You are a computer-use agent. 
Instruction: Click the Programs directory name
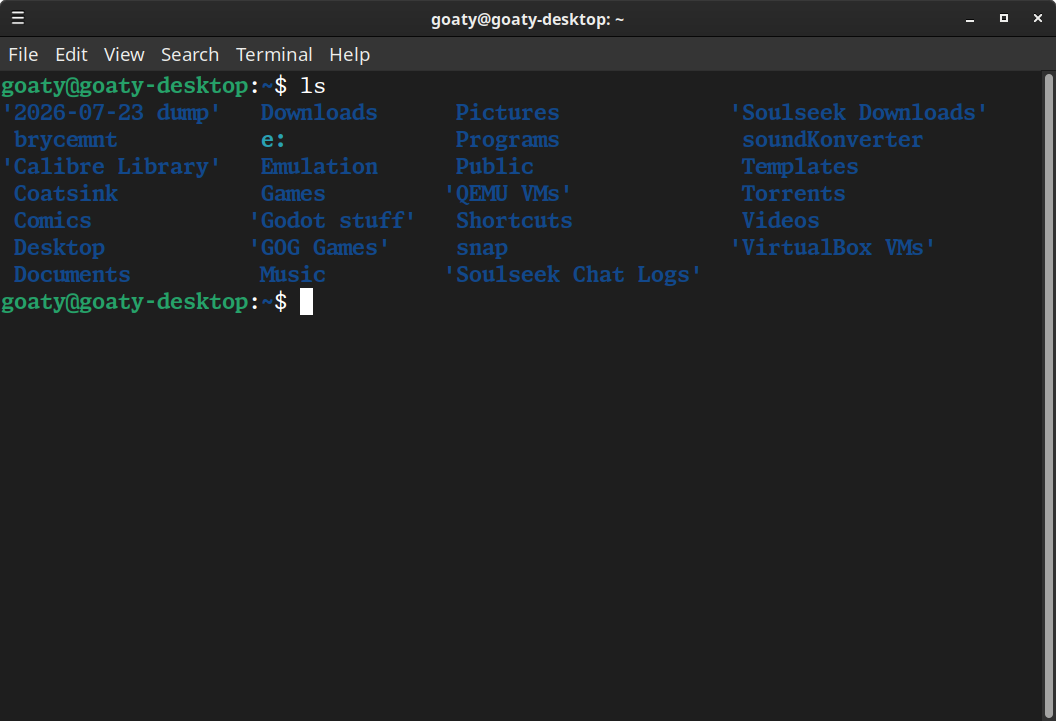pos(507,139)
